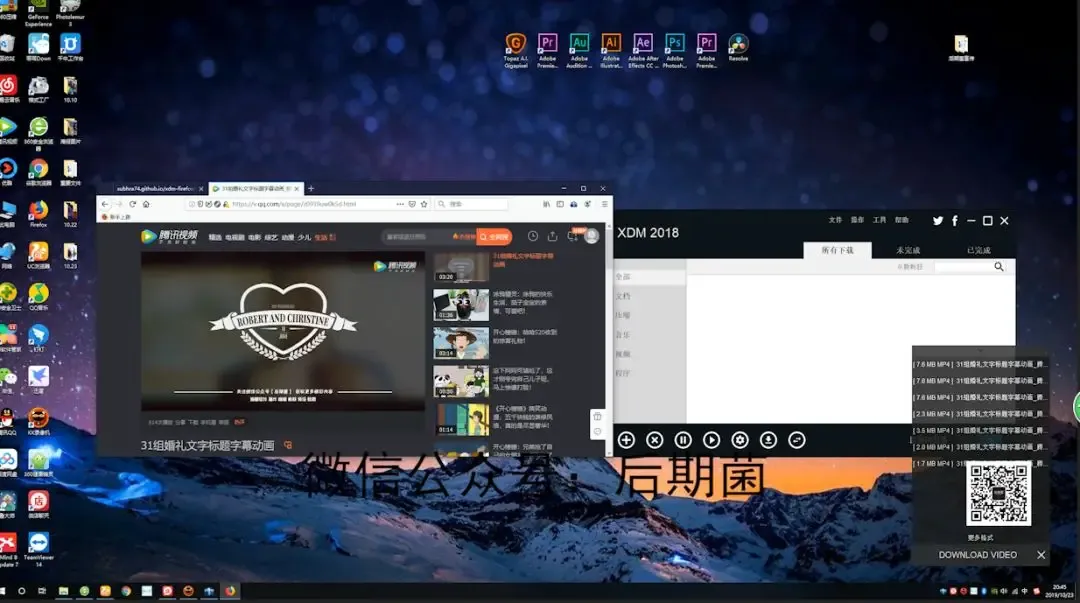The width and height of the screenshot is (1080, 603).
Task: Choose 3.5 MB MP4 video entry
Action: tap(979, 430)
